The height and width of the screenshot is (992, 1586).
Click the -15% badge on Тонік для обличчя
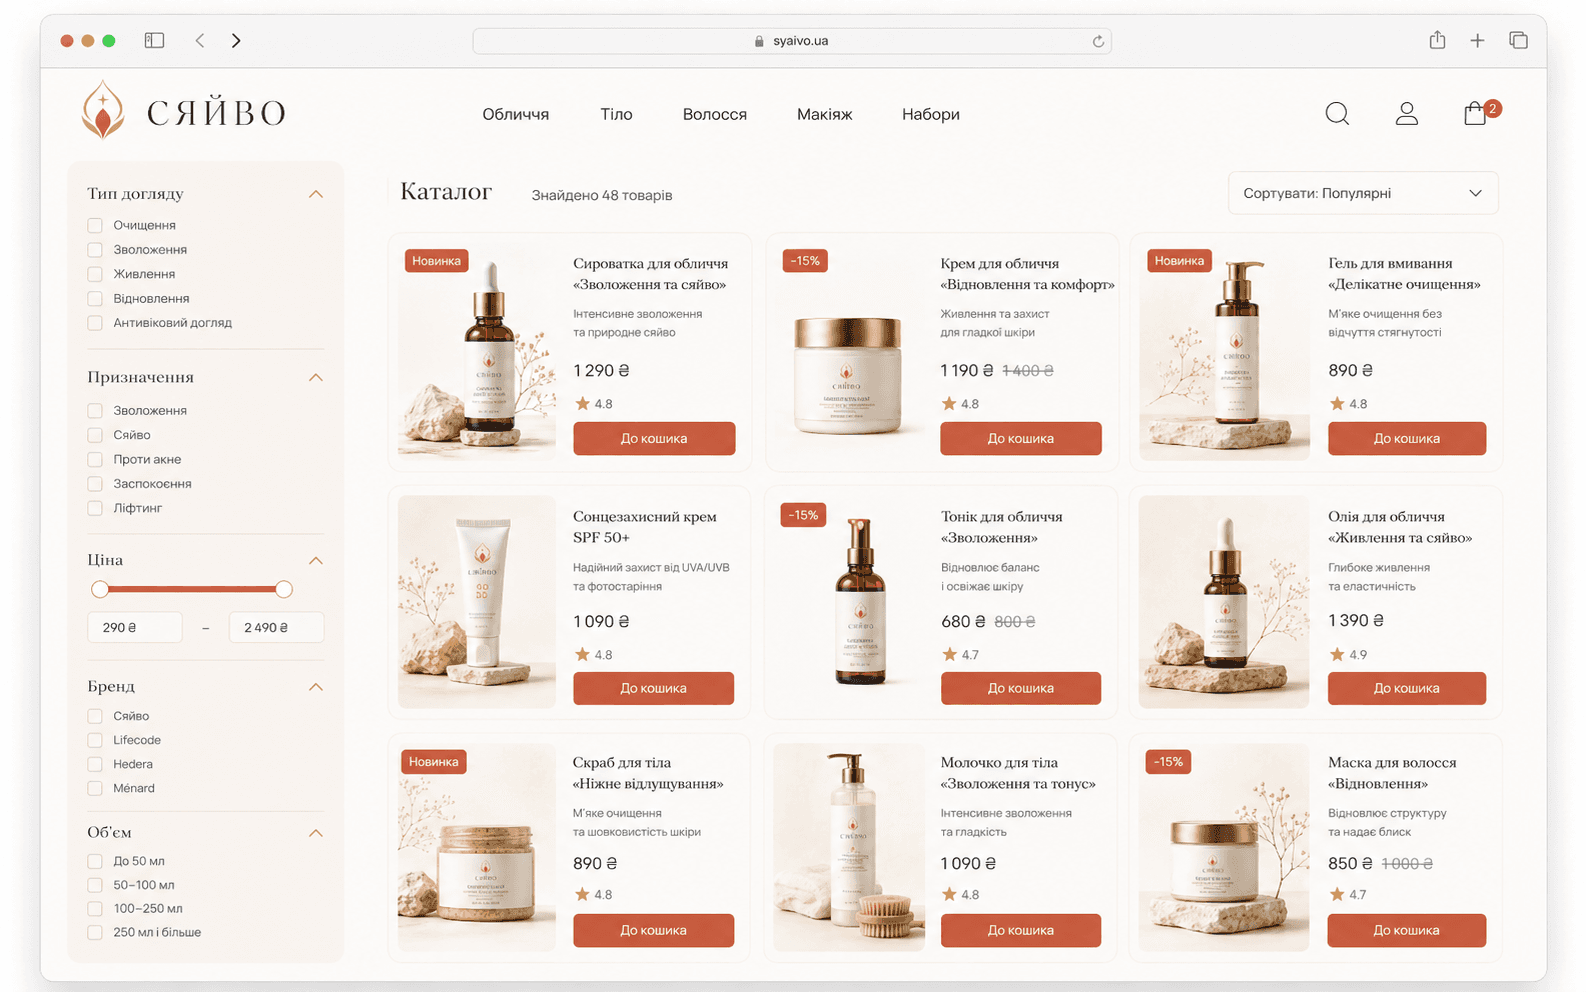click(803, 515)
